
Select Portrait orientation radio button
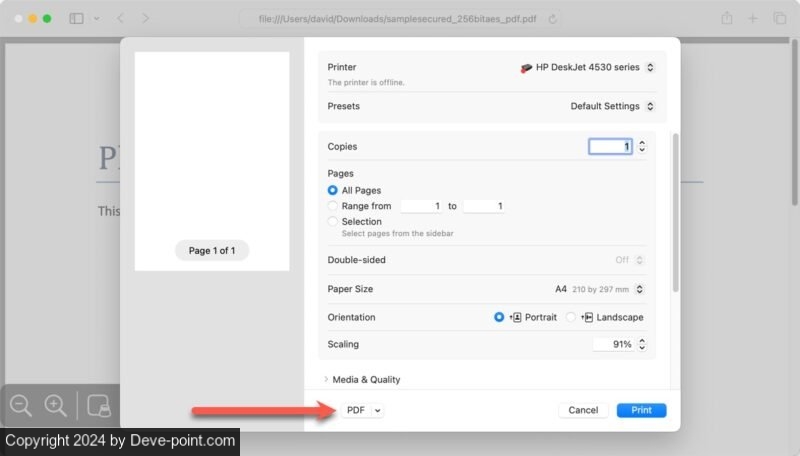[x=499, y=317]
